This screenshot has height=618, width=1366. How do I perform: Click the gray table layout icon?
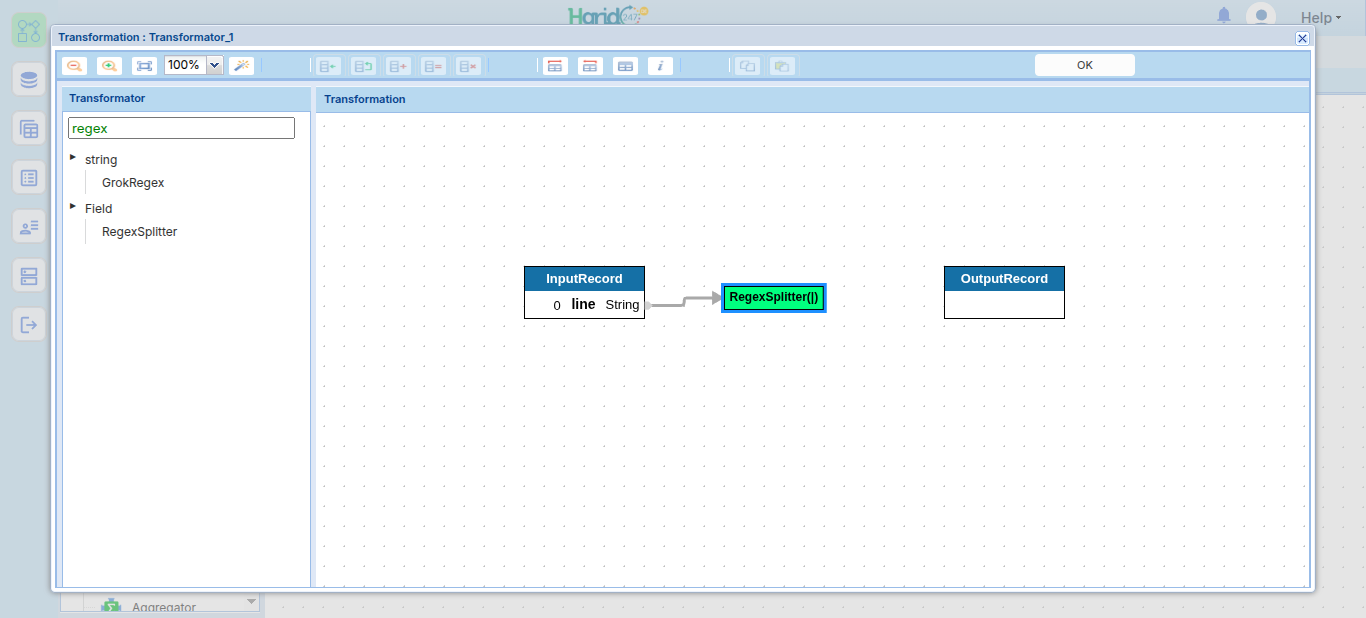click(625, 66)
